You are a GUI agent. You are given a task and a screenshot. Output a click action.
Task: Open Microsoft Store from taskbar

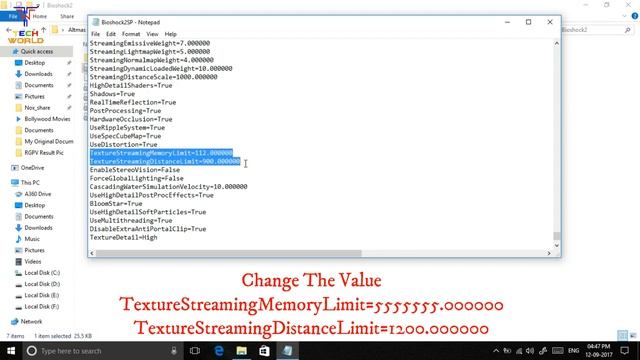[264, 351]
